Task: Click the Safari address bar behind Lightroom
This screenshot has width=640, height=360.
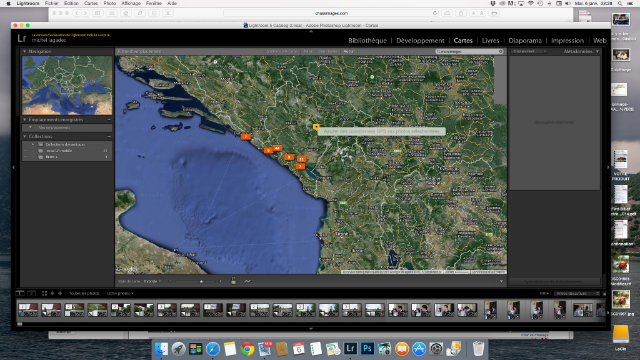Action: 331,13
